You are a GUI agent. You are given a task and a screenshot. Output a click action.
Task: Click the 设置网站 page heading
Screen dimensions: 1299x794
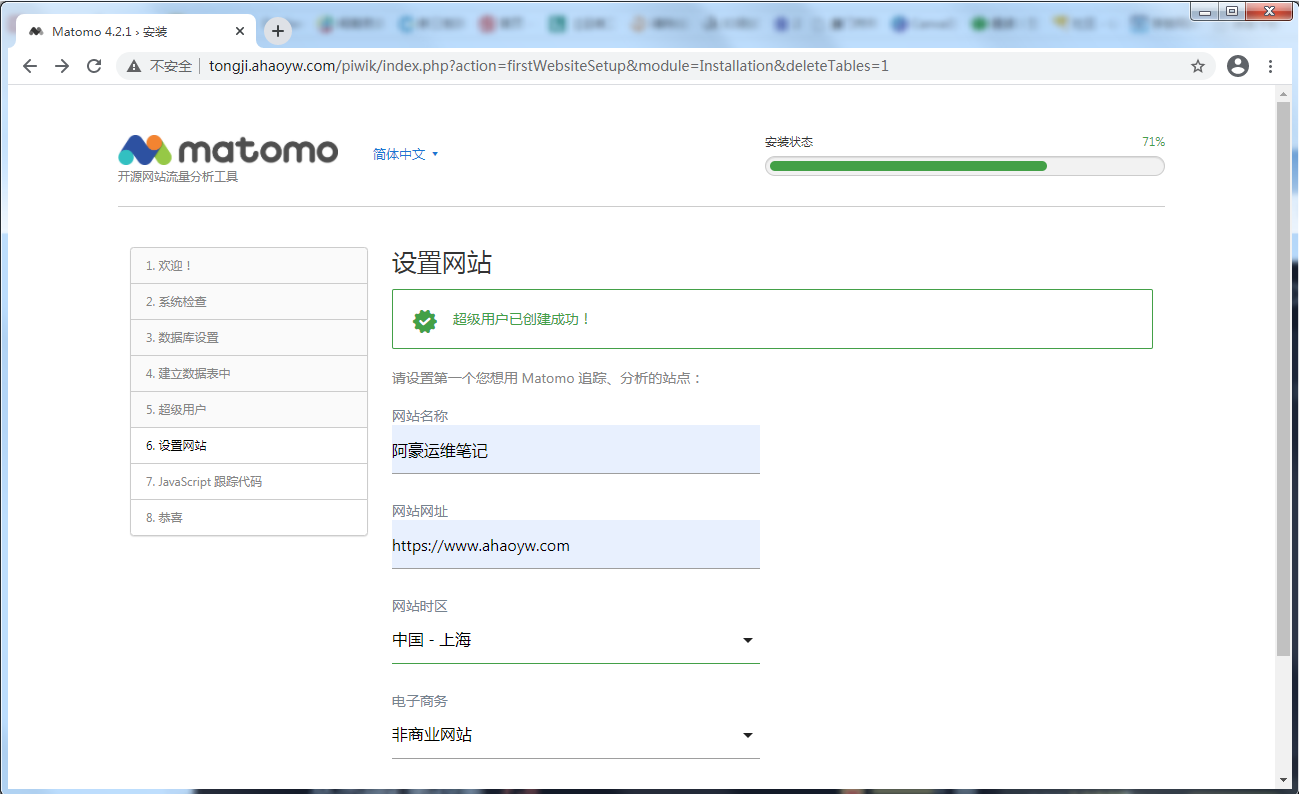pyautogui.click(x=442, y=263)
